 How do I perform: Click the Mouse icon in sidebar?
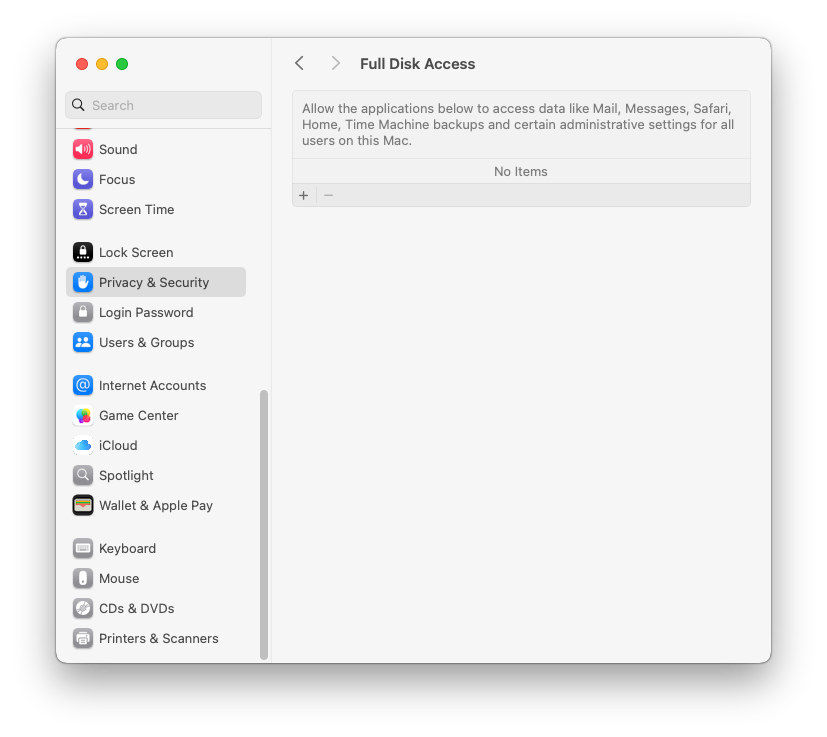(83, 578)
